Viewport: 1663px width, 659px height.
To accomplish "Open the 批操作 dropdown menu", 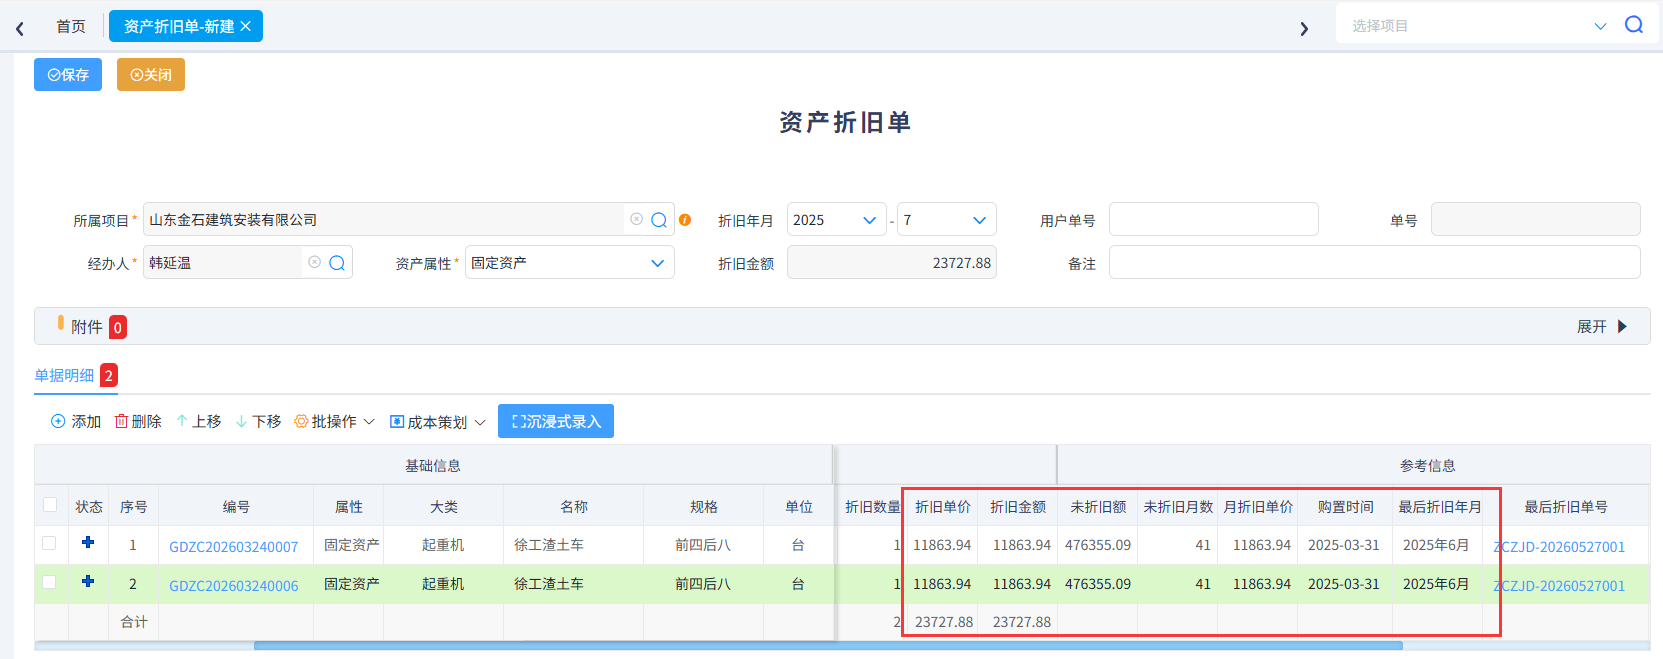I will click(x=334, y=422).
